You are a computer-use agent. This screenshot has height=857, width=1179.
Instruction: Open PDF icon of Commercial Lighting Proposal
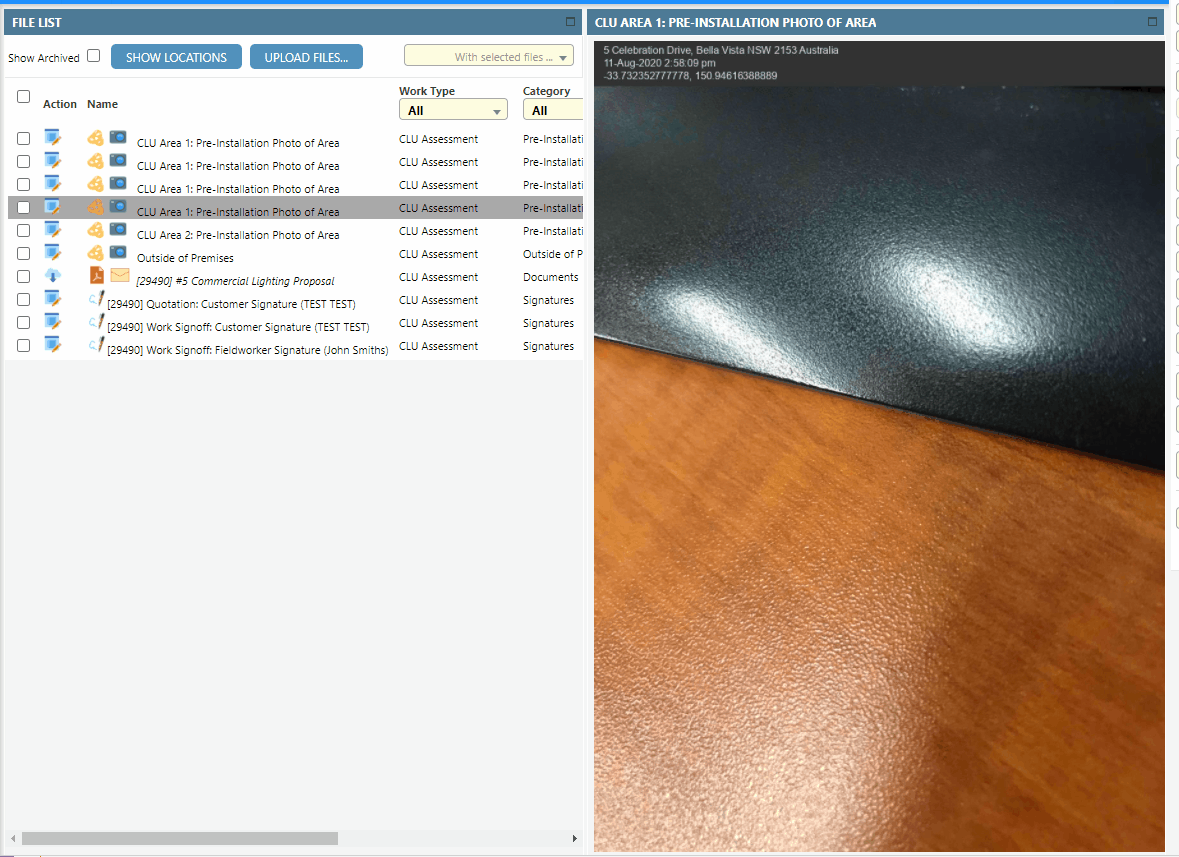[x=97, y=276]
